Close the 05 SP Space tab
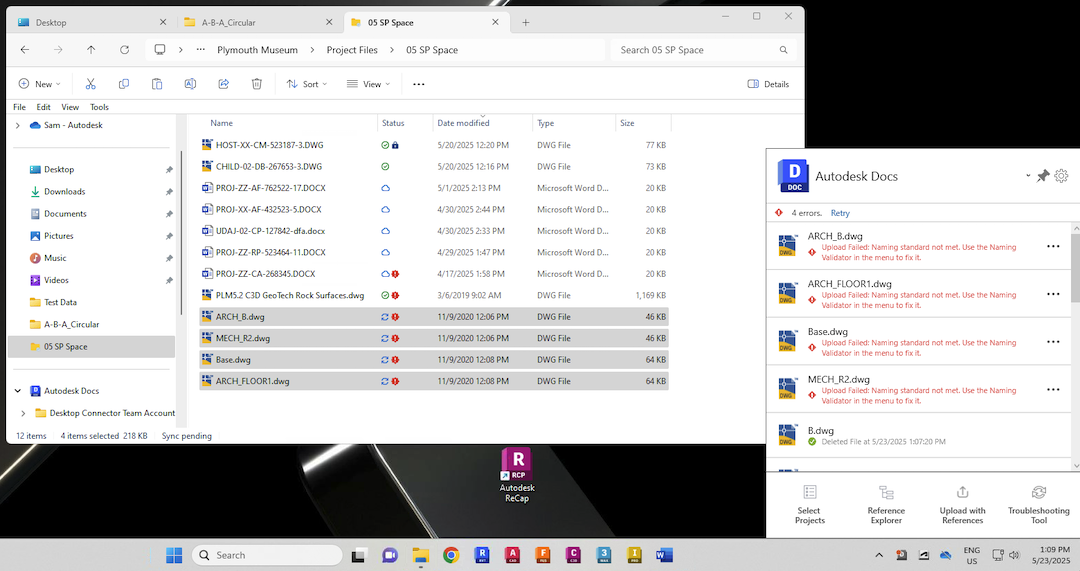This screenshot has width=1080, height=571. click(495, 22)
